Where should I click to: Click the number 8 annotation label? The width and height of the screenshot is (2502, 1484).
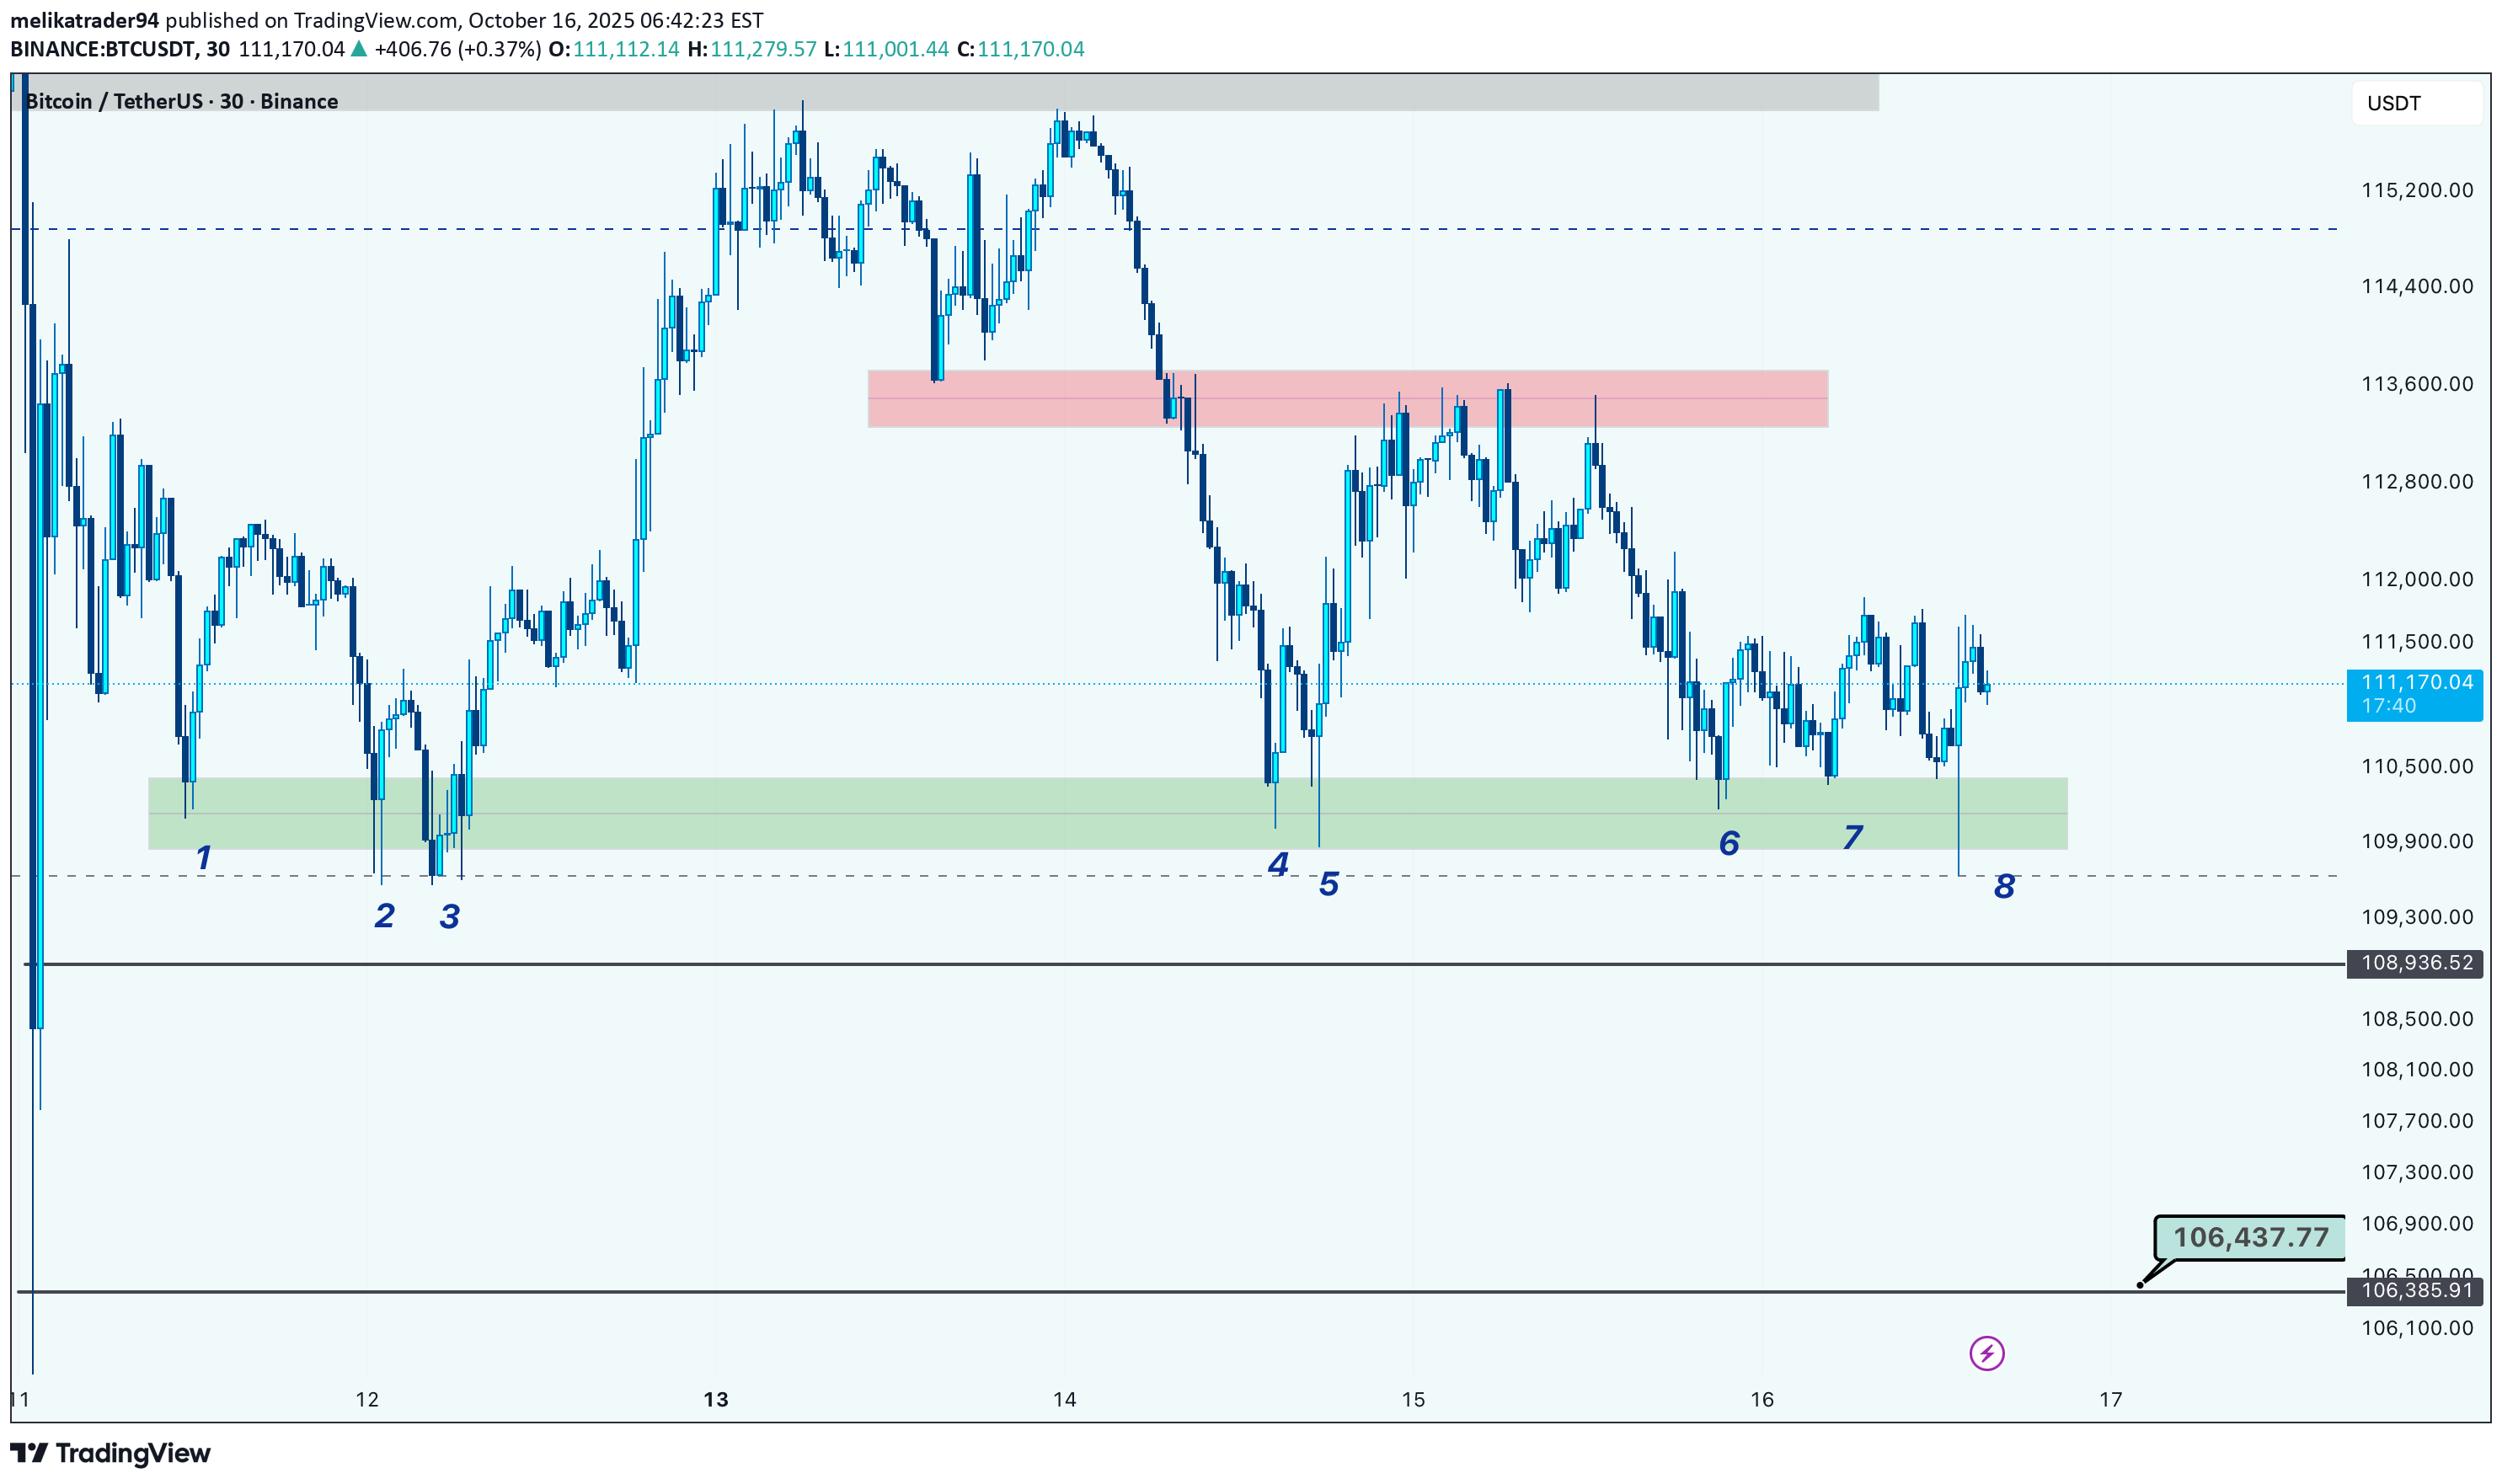(x=2004, y=886)
